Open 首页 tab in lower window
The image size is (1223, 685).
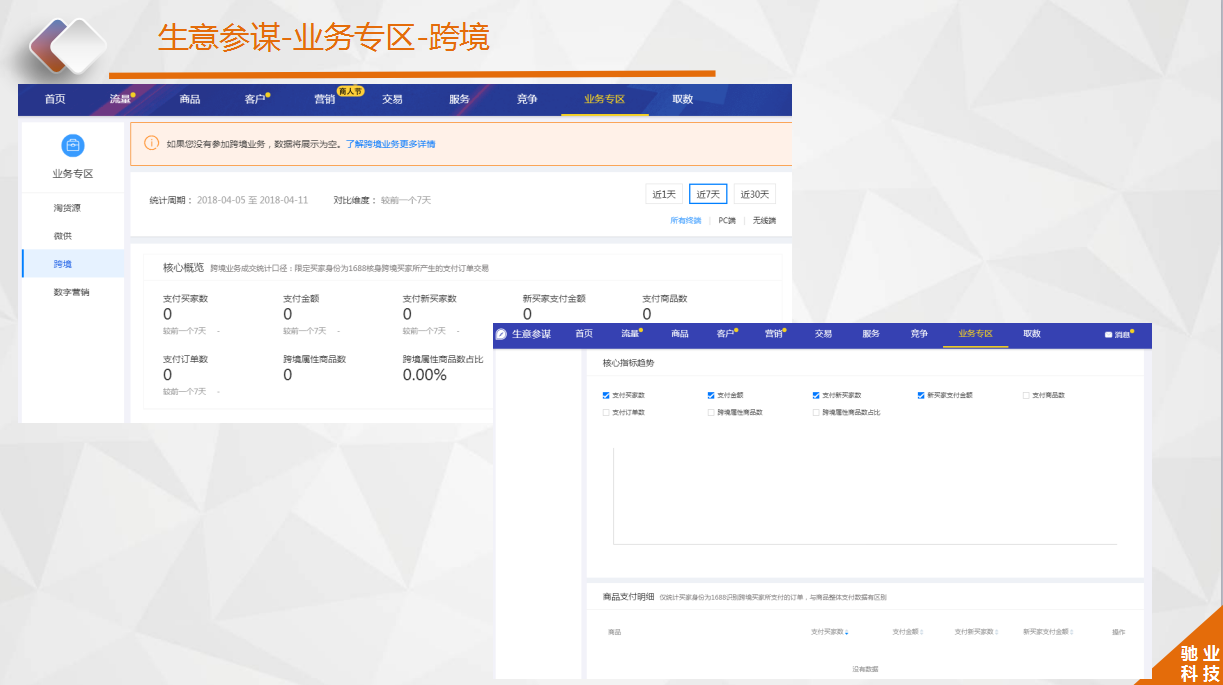[x=584, y=334]
